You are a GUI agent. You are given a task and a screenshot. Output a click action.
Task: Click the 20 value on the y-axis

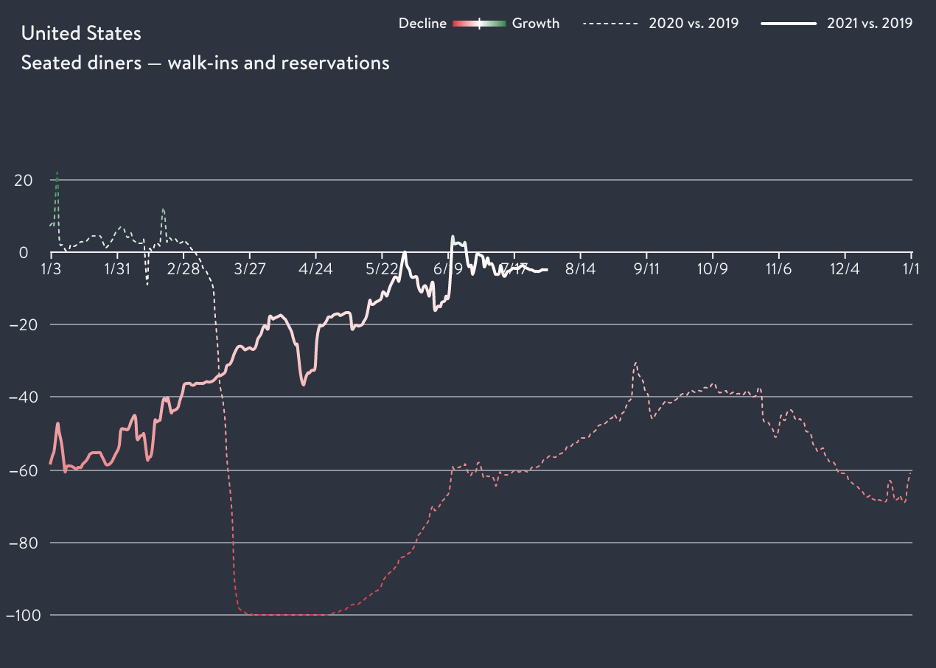tap(24, 180)
